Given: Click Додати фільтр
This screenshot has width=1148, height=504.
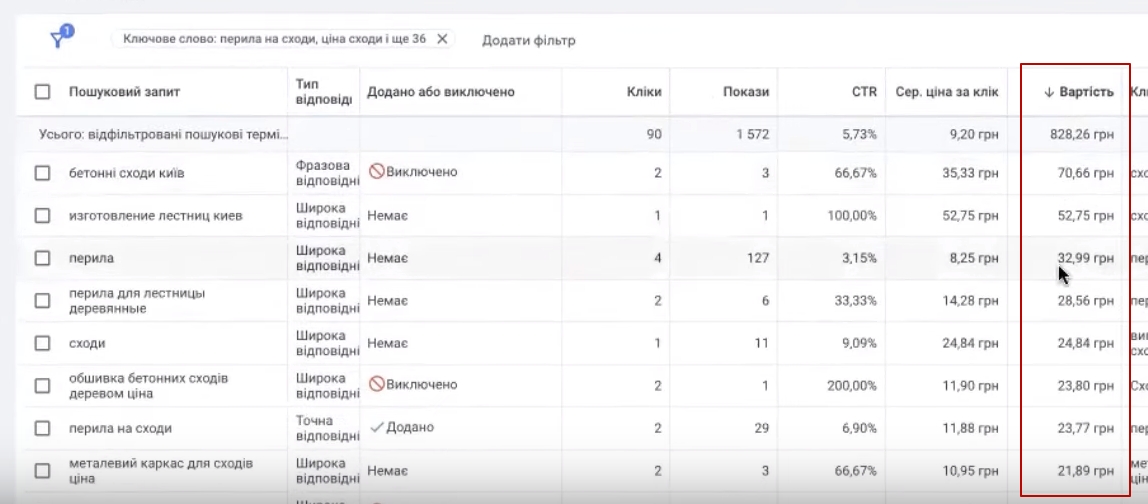Looking at the screenshot, I should click(x=528, y=41).
